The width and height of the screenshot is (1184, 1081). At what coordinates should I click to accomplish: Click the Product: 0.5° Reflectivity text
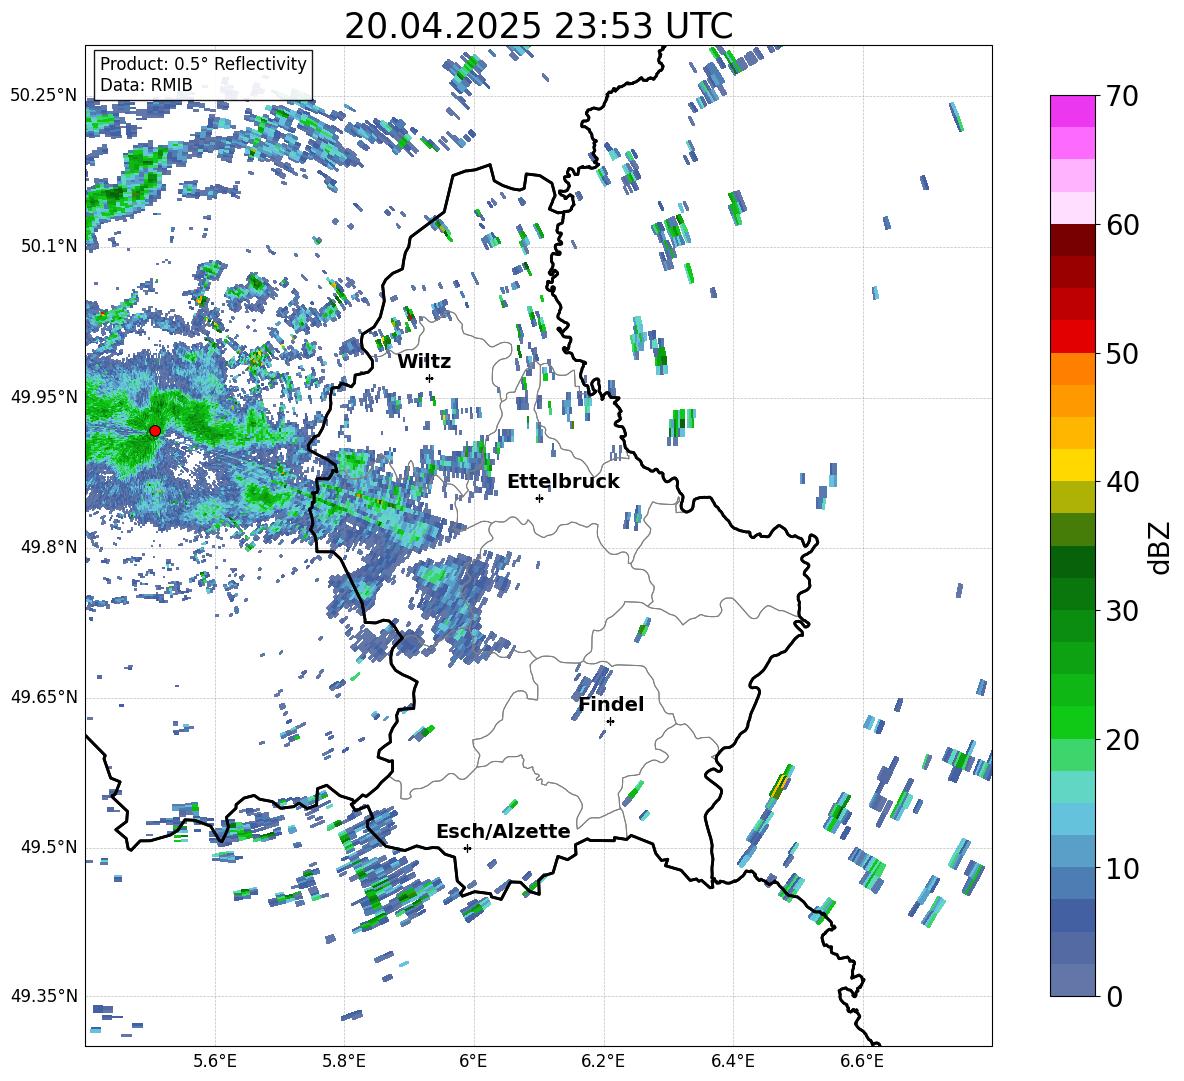tap(203, 63)
